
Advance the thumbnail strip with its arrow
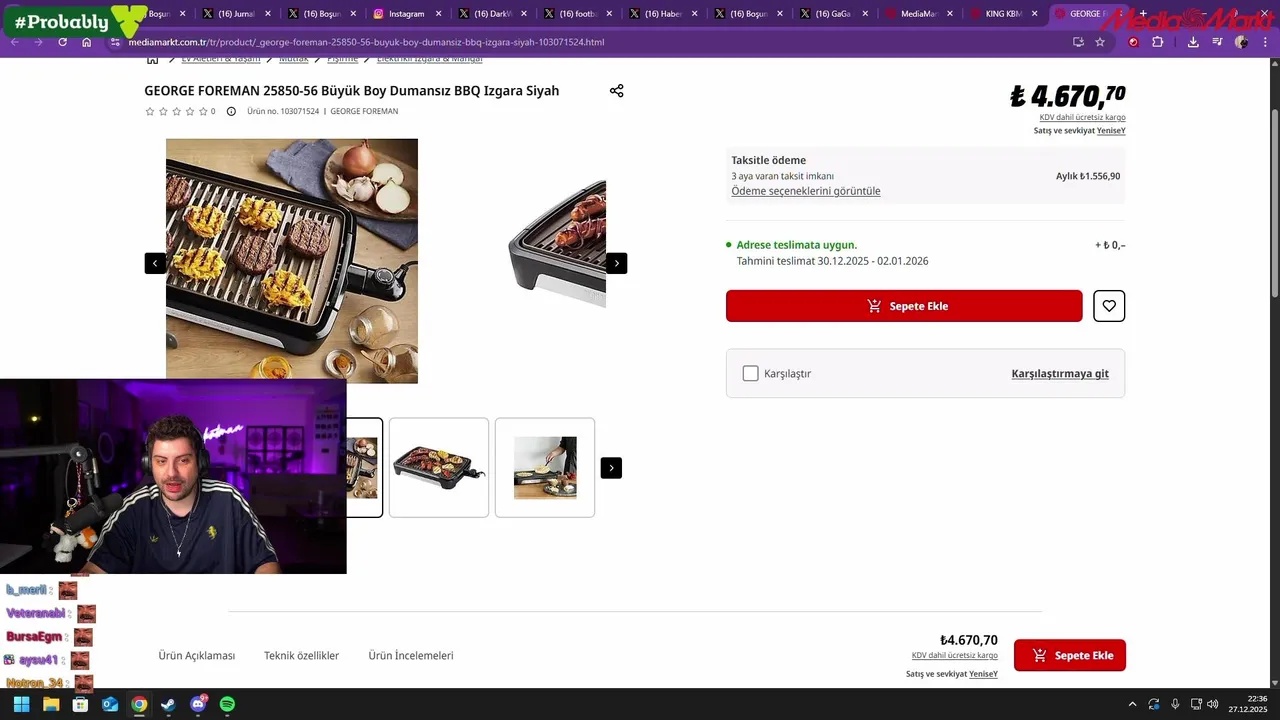point(611,468)
